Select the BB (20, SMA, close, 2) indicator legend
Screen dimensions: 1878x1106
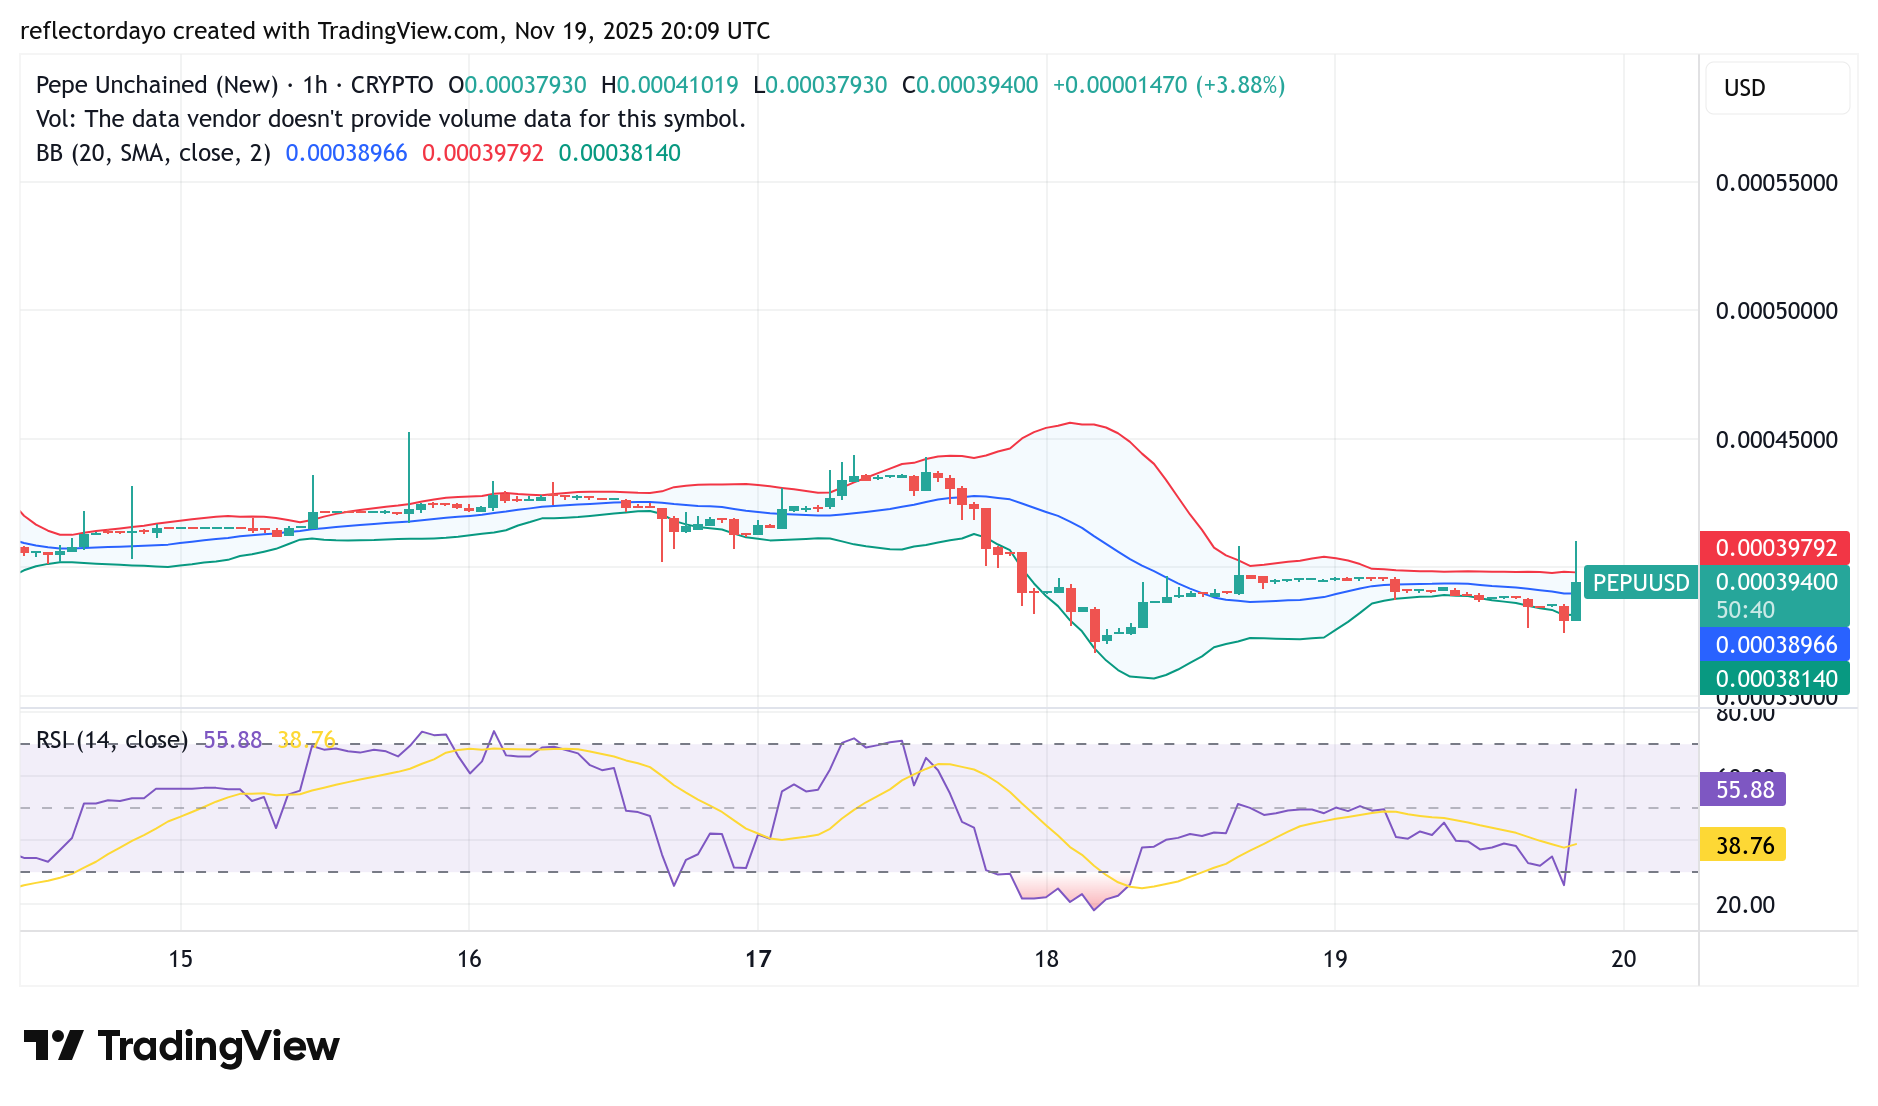click(x=153, y=153)
